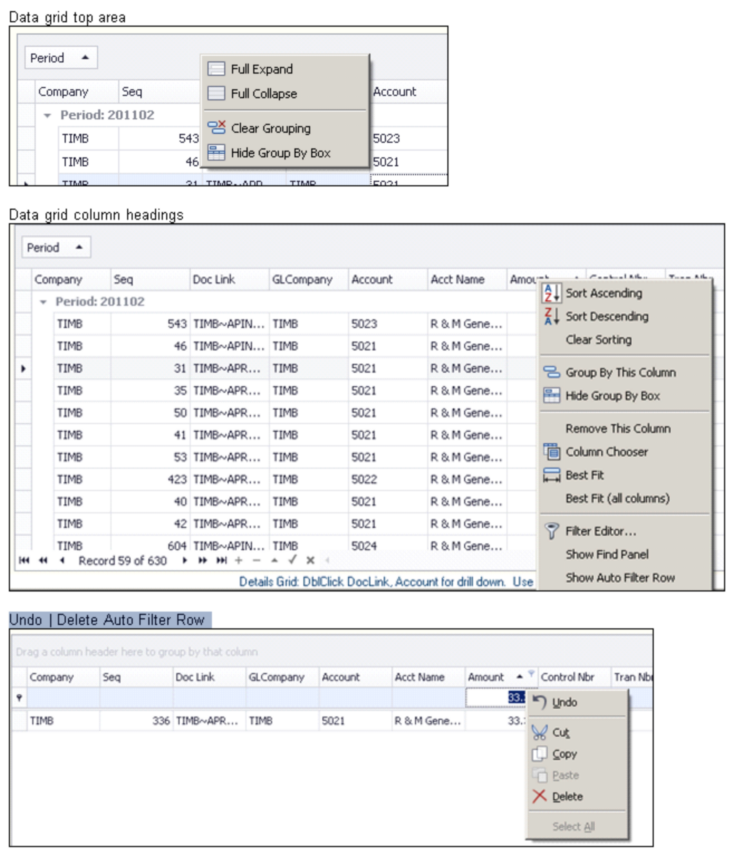The image size is (753, 866).
Task: Click Control Nbr header in bottom grid
Action: click(574, 677)
